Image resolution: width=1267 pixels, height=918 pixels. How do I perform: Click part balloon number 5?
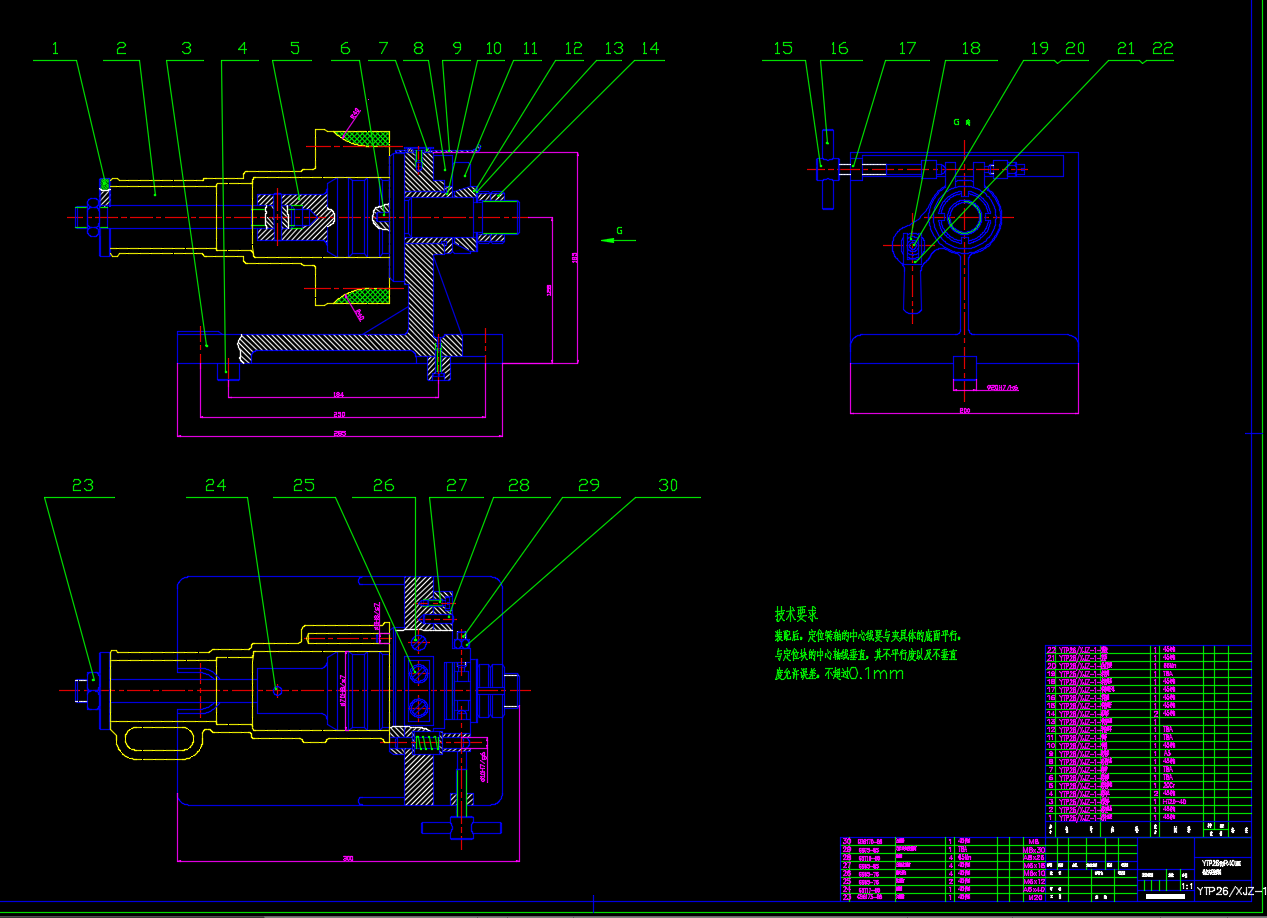[295, 48]
